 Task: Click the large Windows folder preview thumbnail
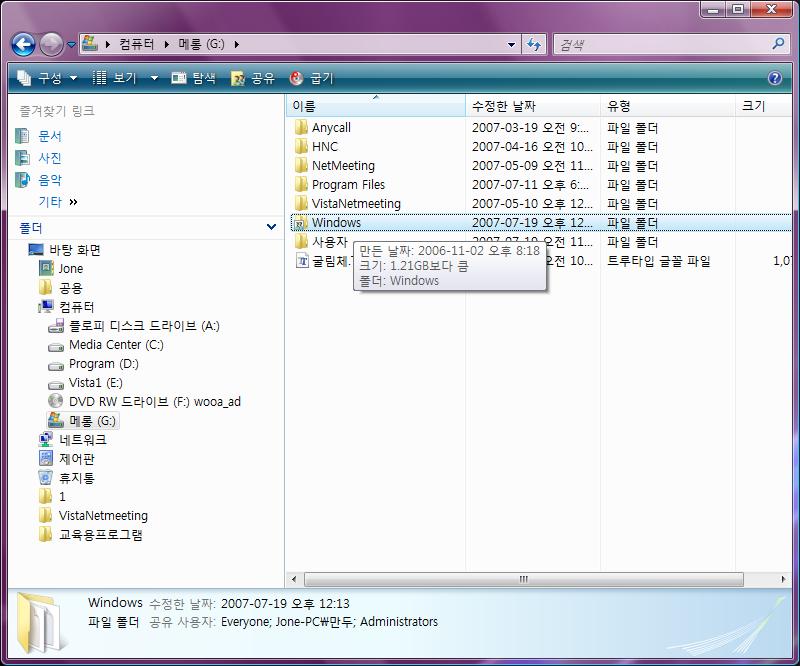point(42,623)
